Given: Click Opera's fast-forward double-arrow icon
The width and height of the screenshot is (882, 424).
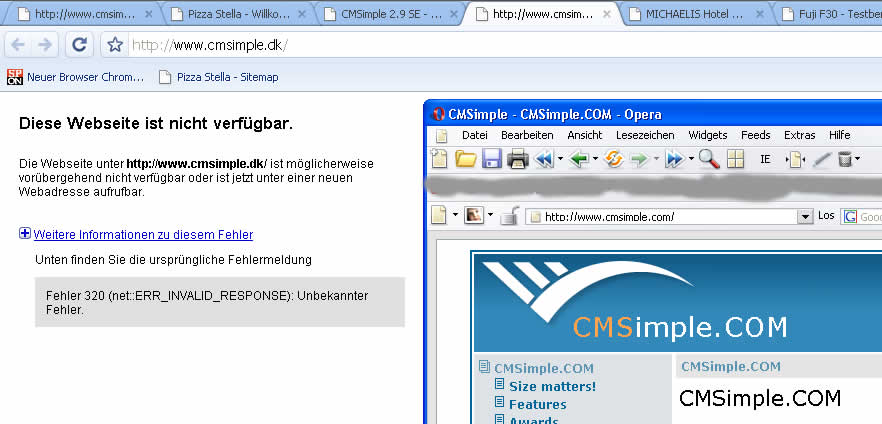Looking at the screenshot, I should point(674,160).
